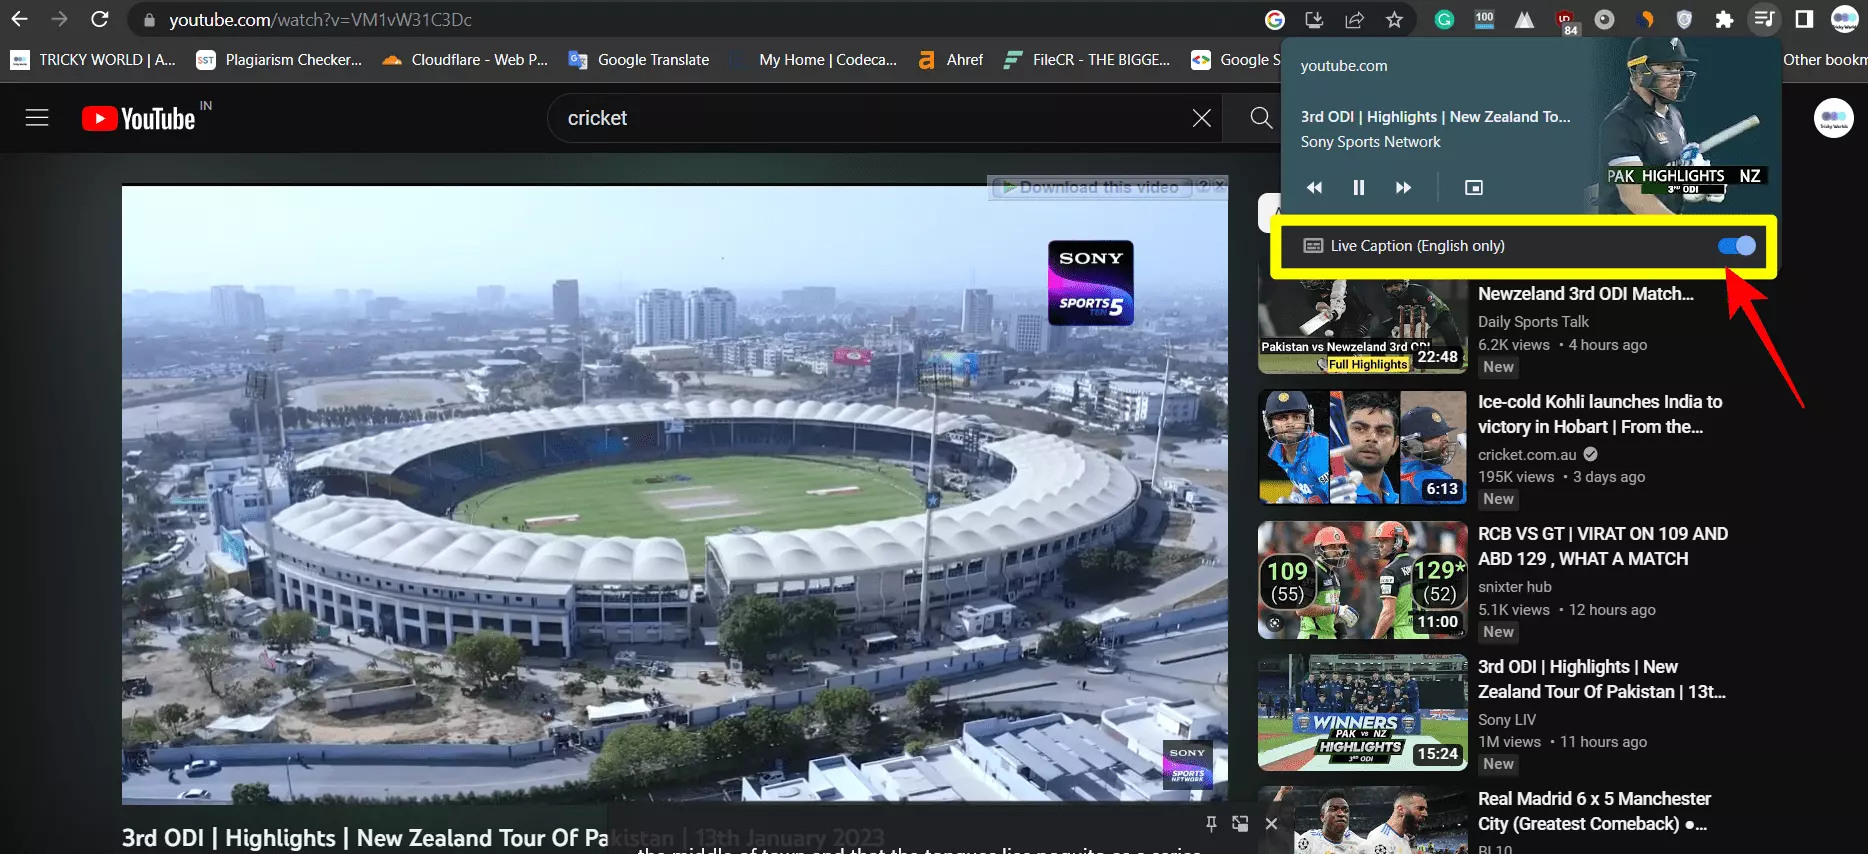
Task: Open the FileCR - THE BIGGE... bookmark
Action: point(1087,60)
